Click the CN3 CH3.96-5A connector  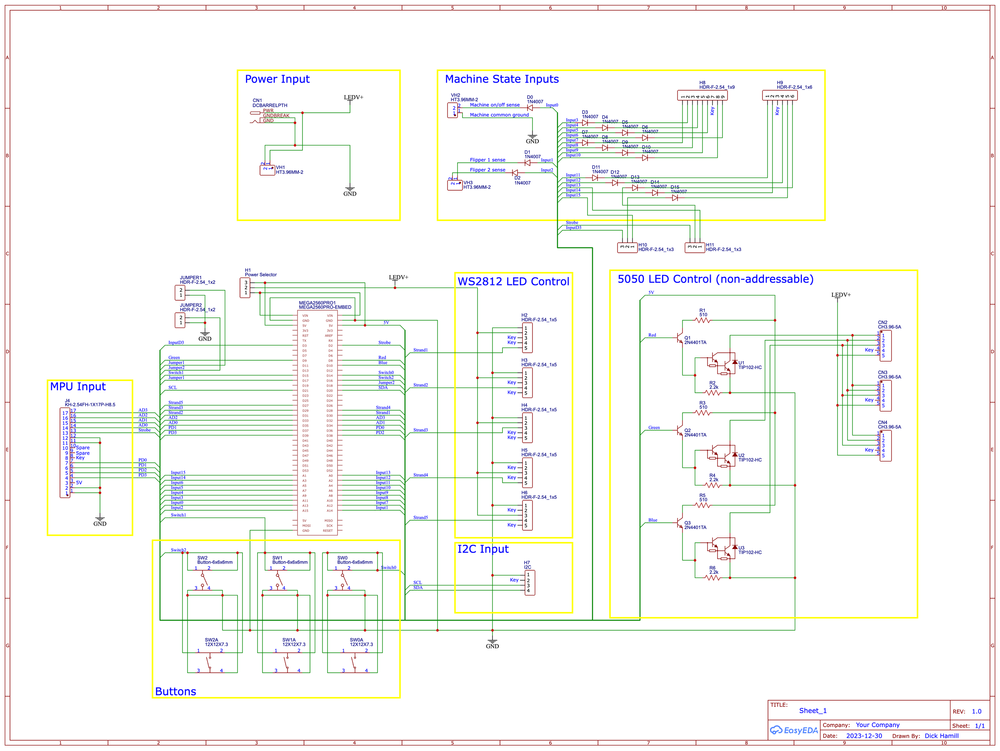pos(885,396)
